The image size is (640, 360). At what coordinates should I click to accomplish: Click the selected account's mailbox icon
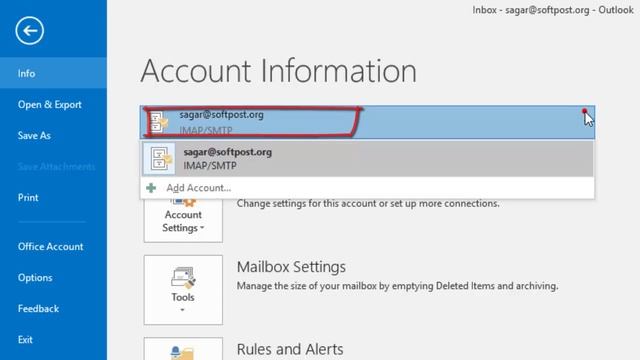(159, 122)
